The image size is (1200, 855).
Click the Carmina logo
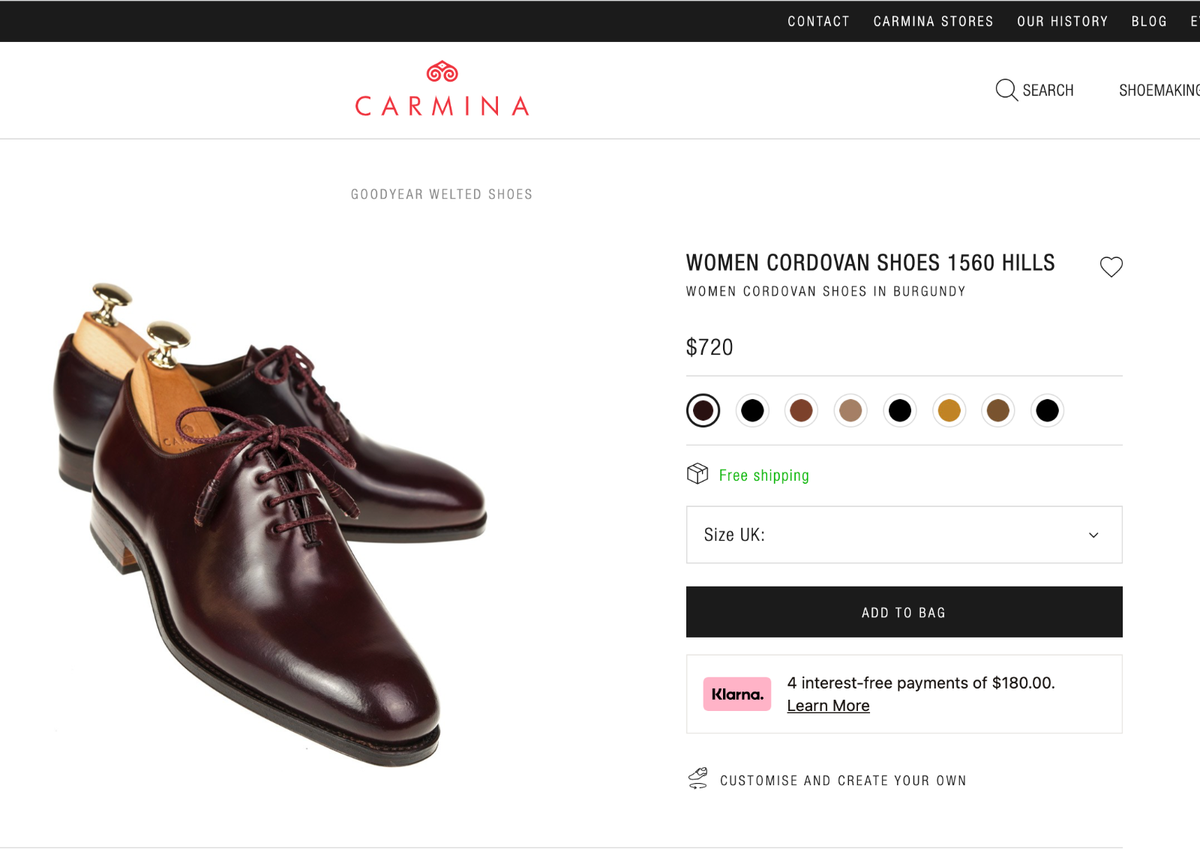click(x=441, y=90)
